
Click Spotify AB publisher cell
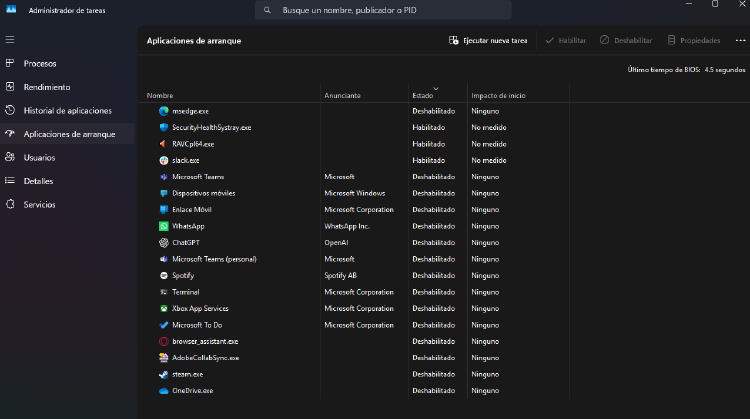(341, 276)
